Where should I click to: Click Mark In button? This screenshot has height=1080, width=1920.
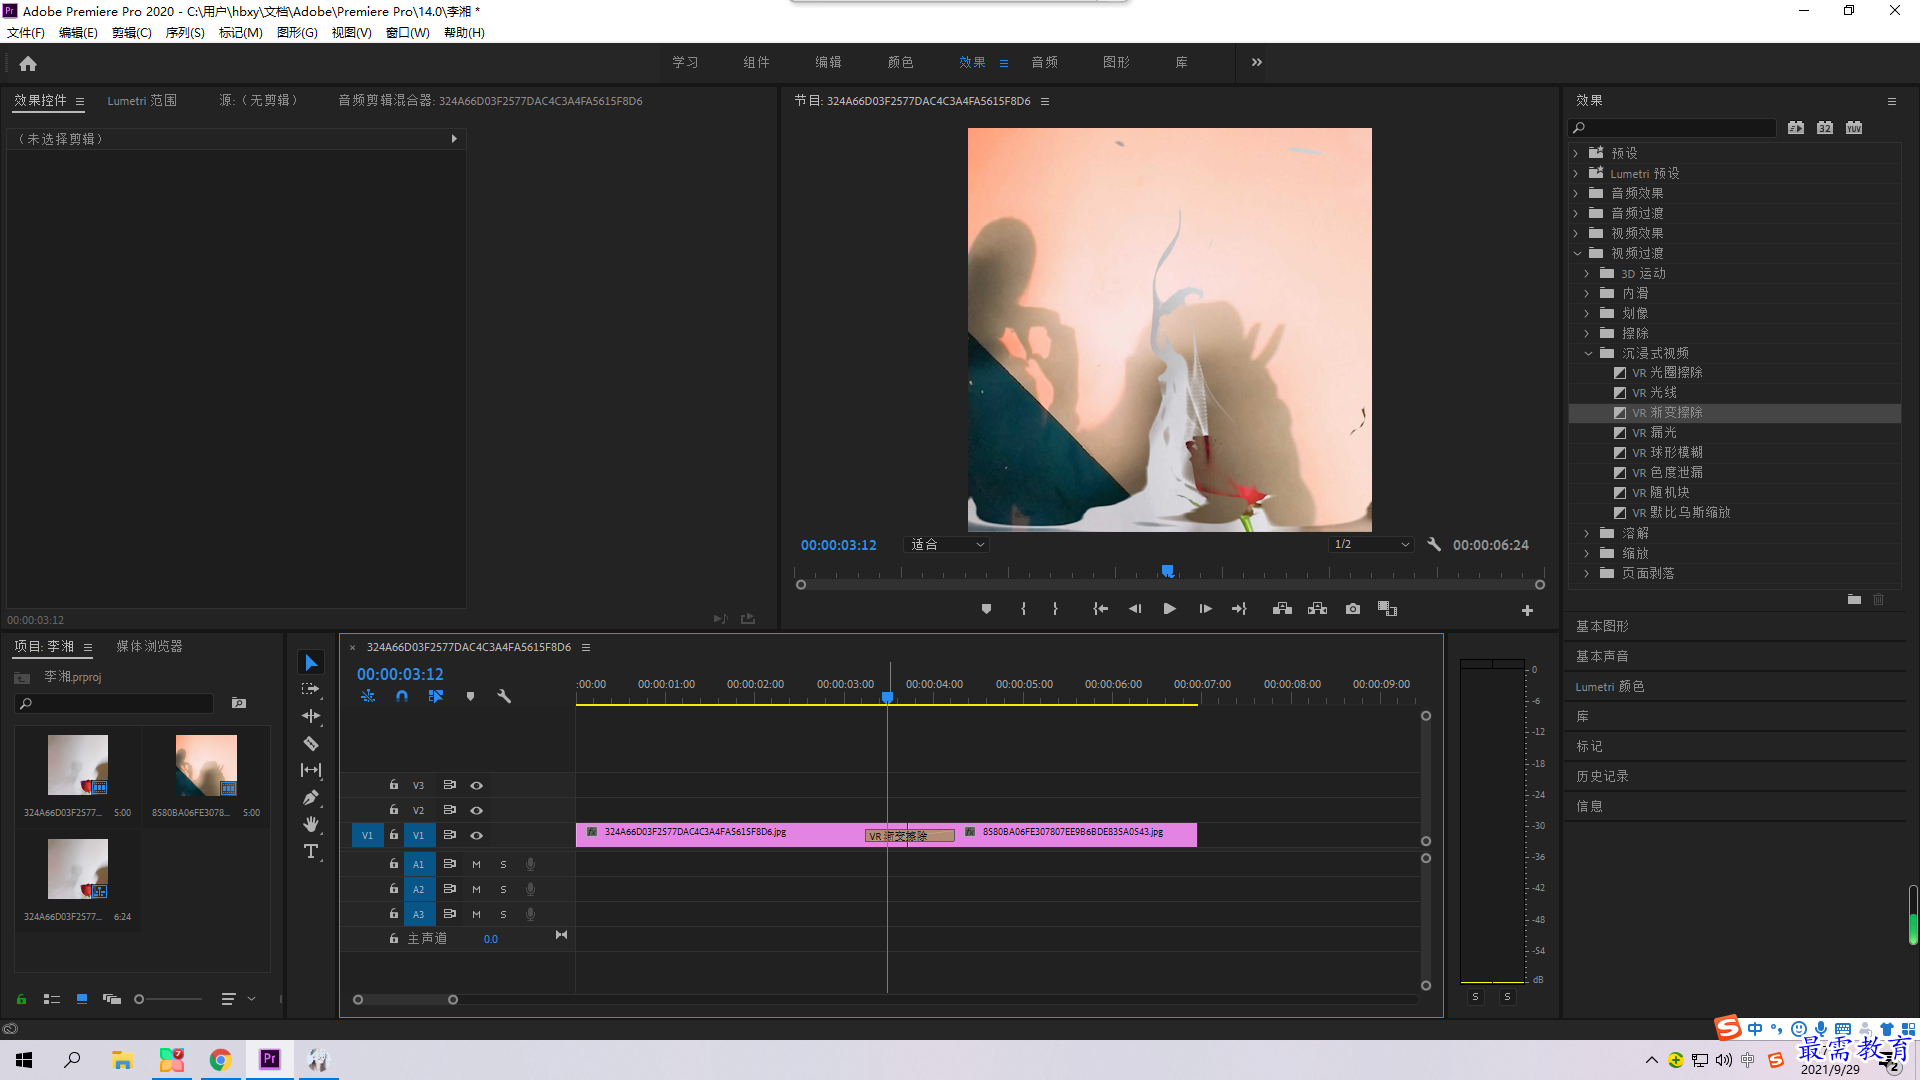coord(1023,608)
